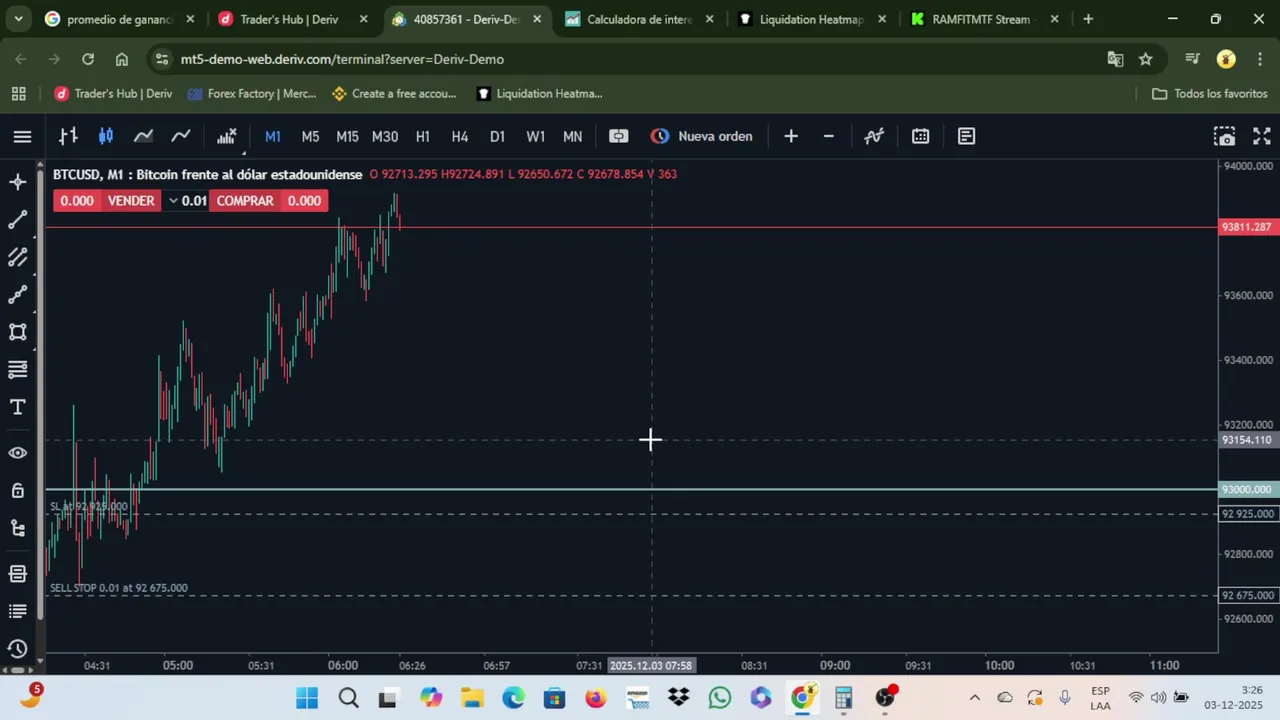This screenshot has height=720, width=1280.
Task: Take a chart screenshot with camera icon
Action: tap(1224, 136)
